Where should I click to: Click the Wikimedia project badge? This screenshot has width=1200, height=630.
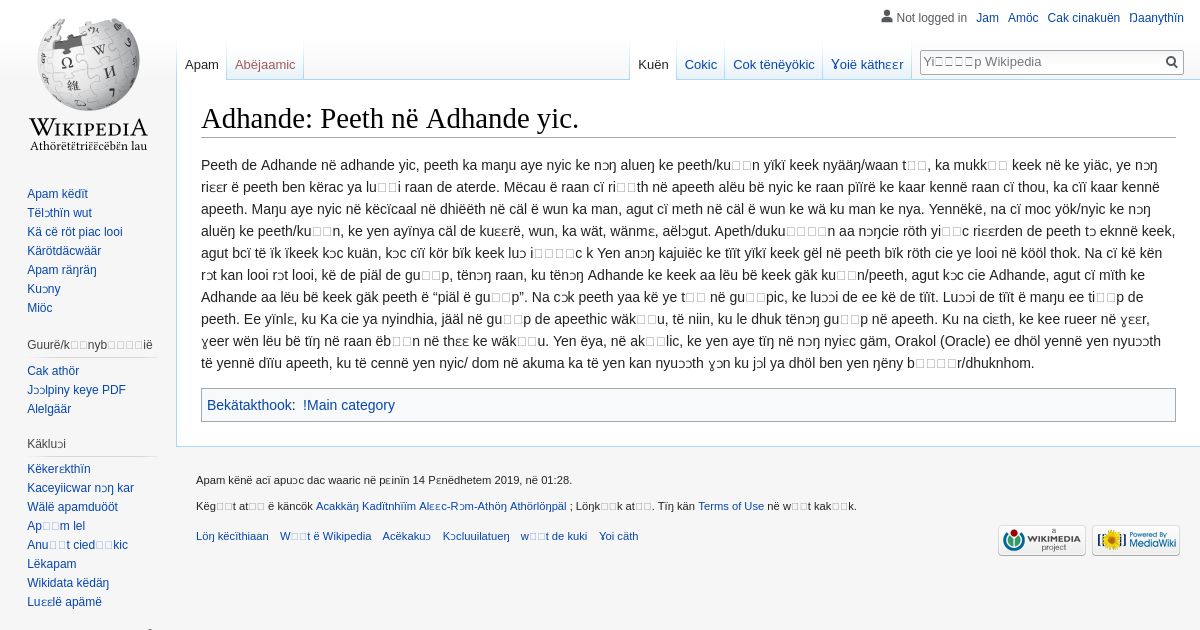pyautogui.click(x=1041, y=540)
